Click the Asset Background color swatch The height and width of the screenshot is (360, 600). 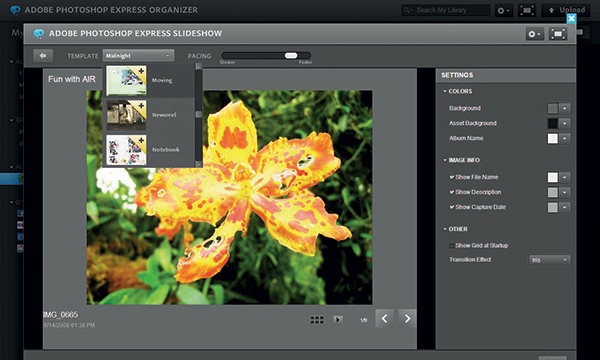coord(553,123)
